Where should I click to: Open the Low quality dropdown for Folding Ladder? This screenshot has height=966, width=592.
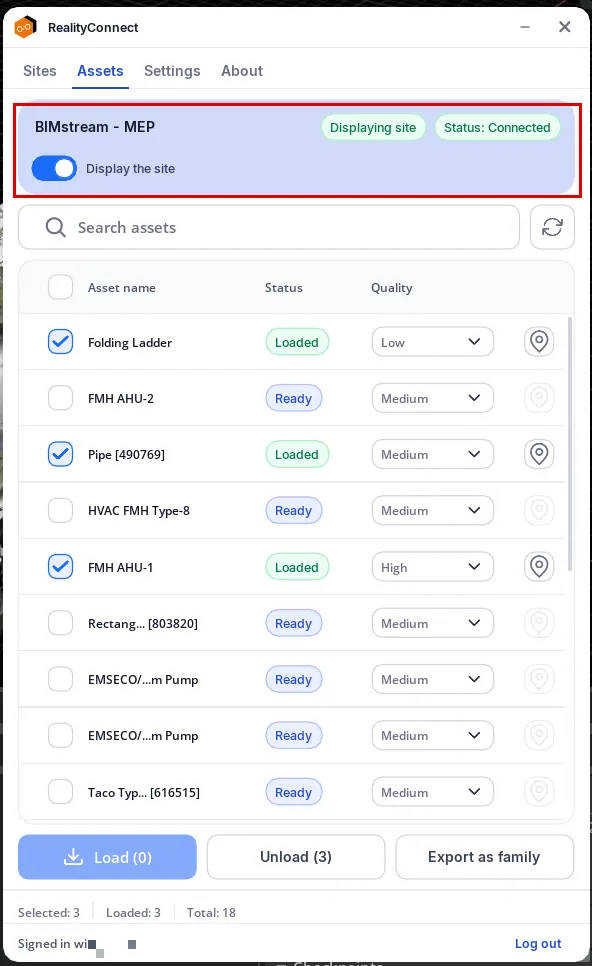[x=432, y=342]
